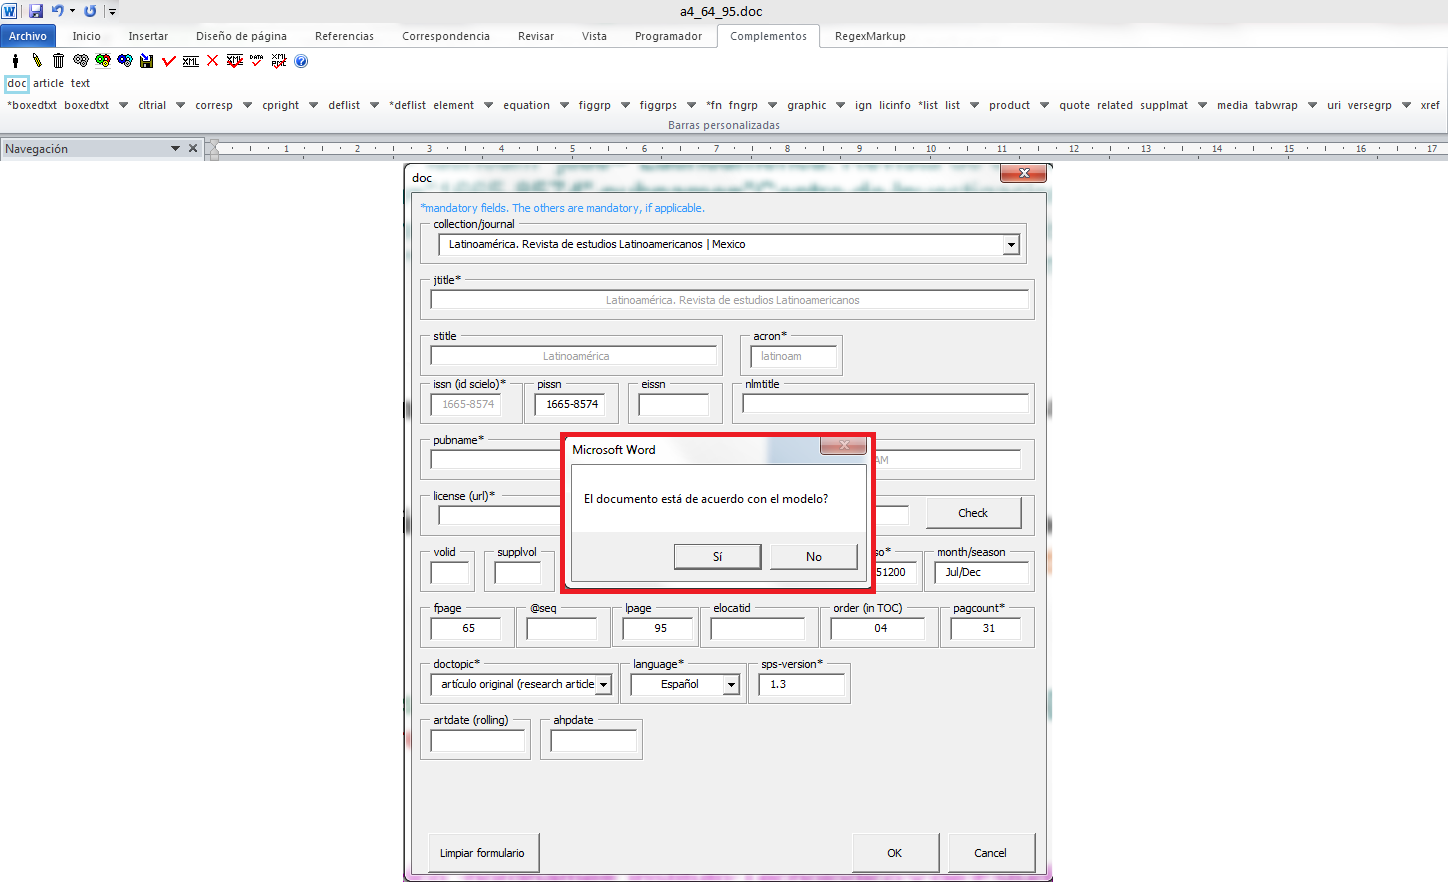
Task: Click the Undo arrow in Quick Access toolbar
Action: [58, 11]
